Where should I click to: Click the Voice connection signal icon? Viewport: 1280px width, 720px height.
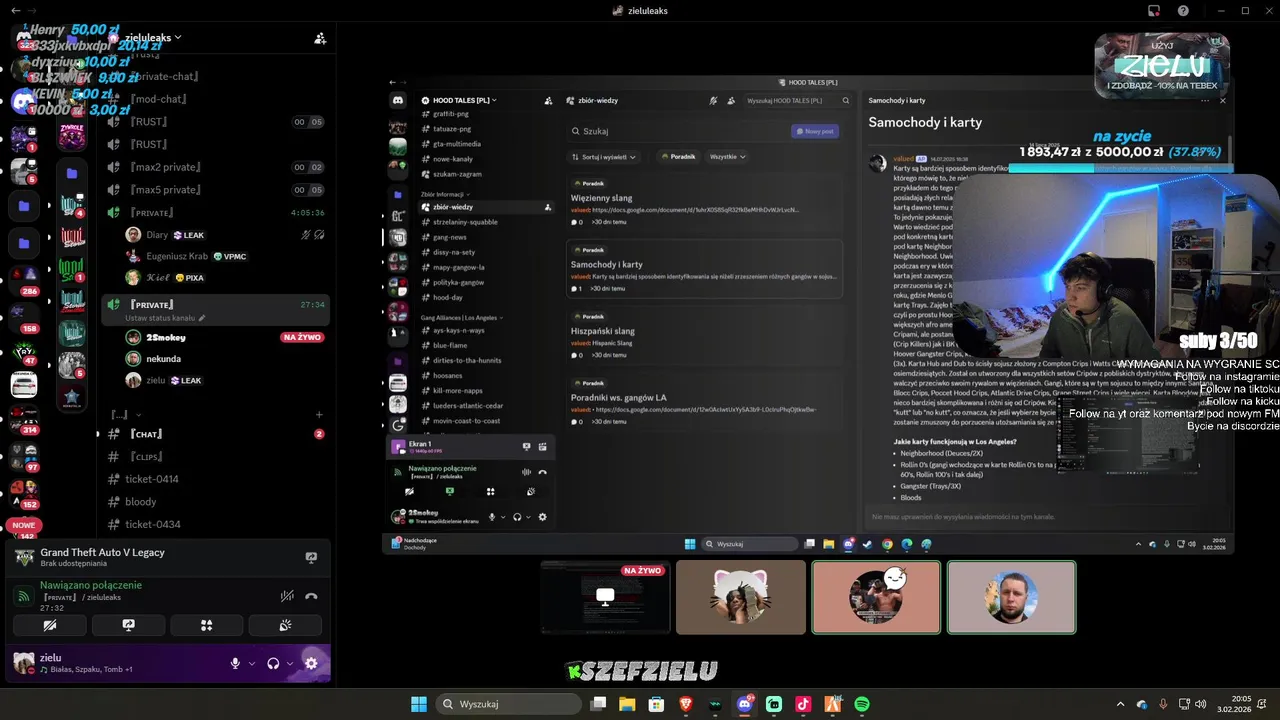click(24, 596)
